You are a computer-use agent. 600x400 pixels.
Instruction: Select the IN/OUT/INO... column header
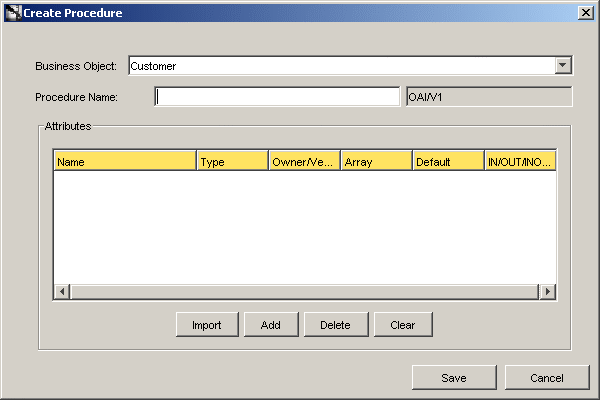pyautogui.click(x=520, y=161)
